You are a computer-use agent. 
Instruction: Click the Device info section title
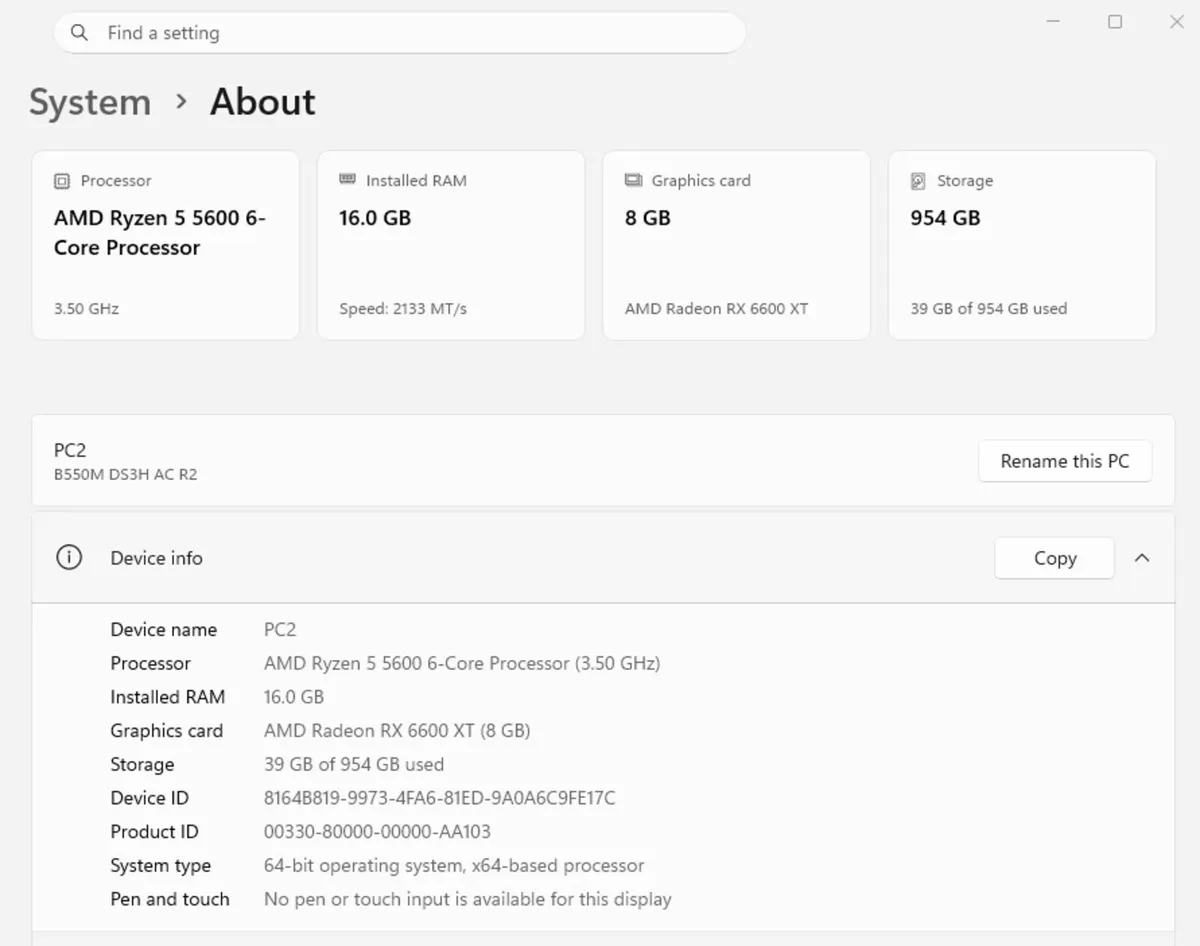(157, 558)
